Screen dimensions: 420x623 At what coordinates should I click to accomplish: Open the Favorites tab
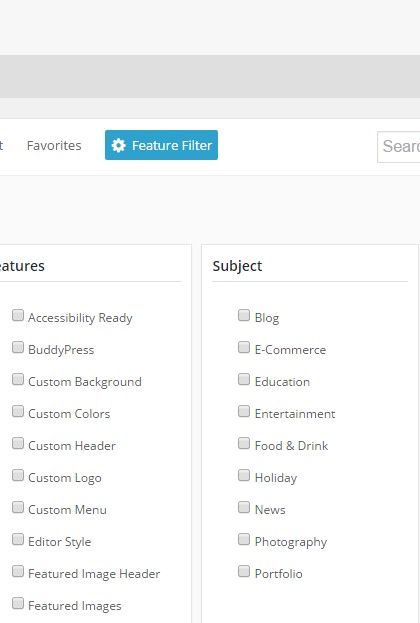pyautogui.click(x=54, y=145)
